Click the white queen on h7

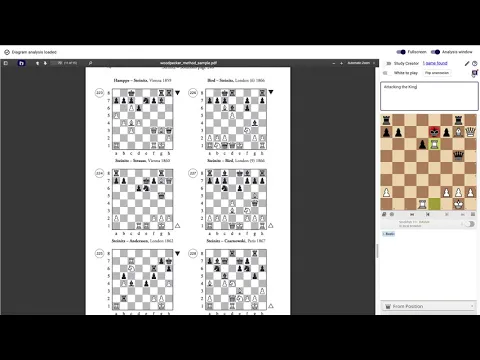[x=470, y=132]
